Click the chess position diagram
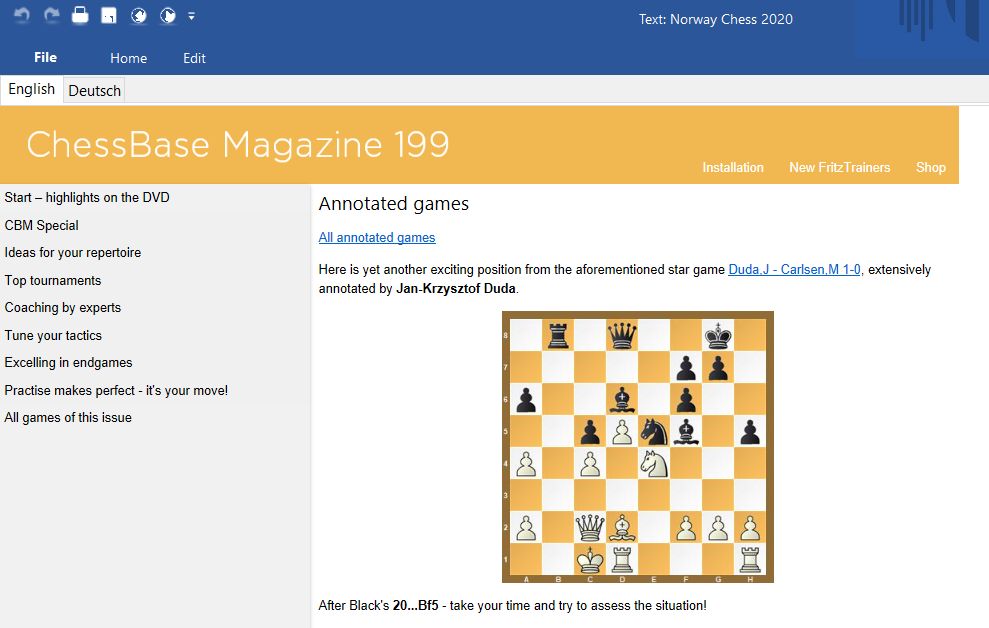Image resolution: width=989 pixels, height=628 pixels. [x=637, y=446]
